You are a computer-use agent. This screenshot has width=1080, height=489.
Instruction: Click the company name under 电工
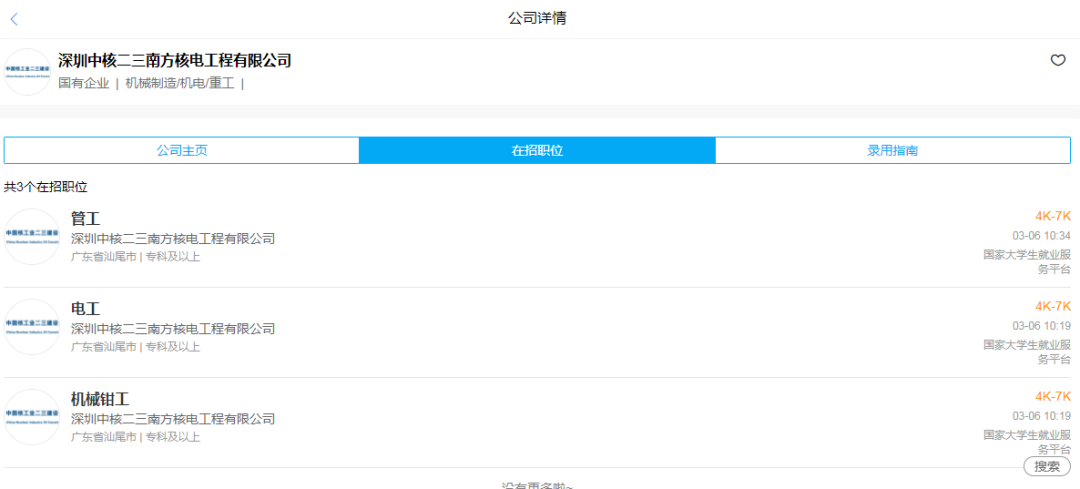click(x=173, y=329)
